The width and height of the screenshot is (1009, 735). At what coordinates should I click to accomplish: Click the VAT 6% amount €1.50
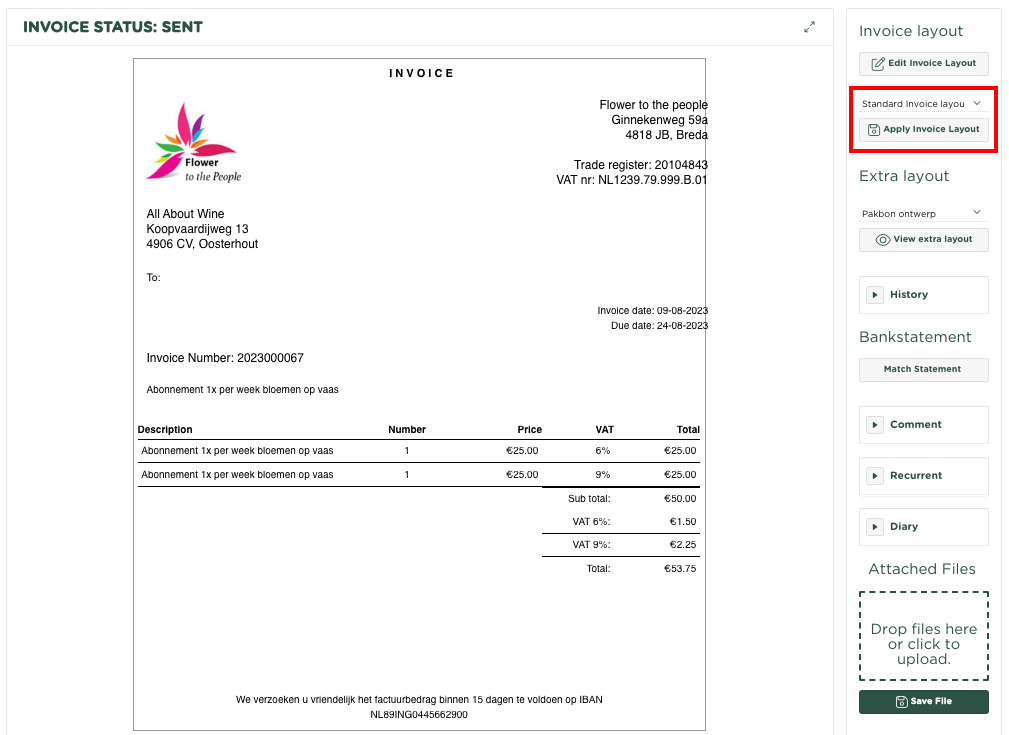coord(683,522)
